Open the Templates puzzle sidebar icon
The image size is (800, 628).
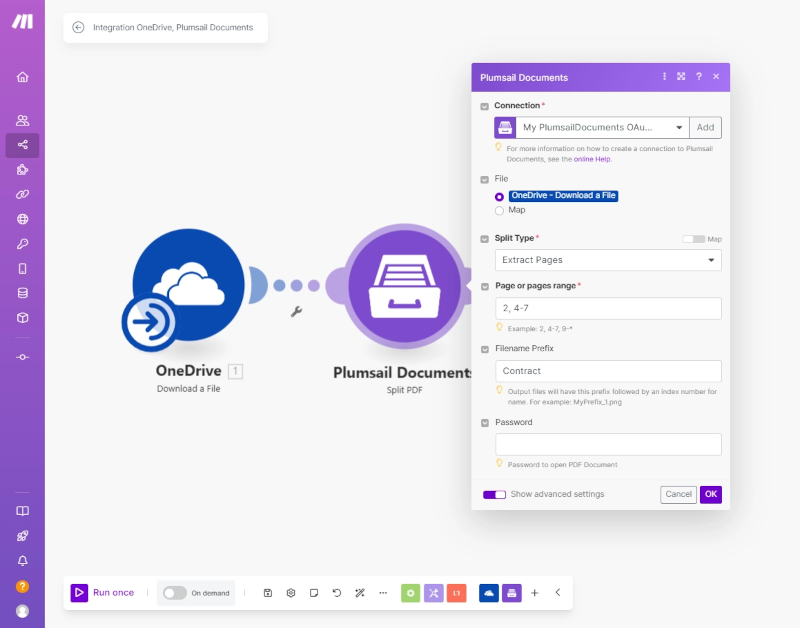point(22,170)
